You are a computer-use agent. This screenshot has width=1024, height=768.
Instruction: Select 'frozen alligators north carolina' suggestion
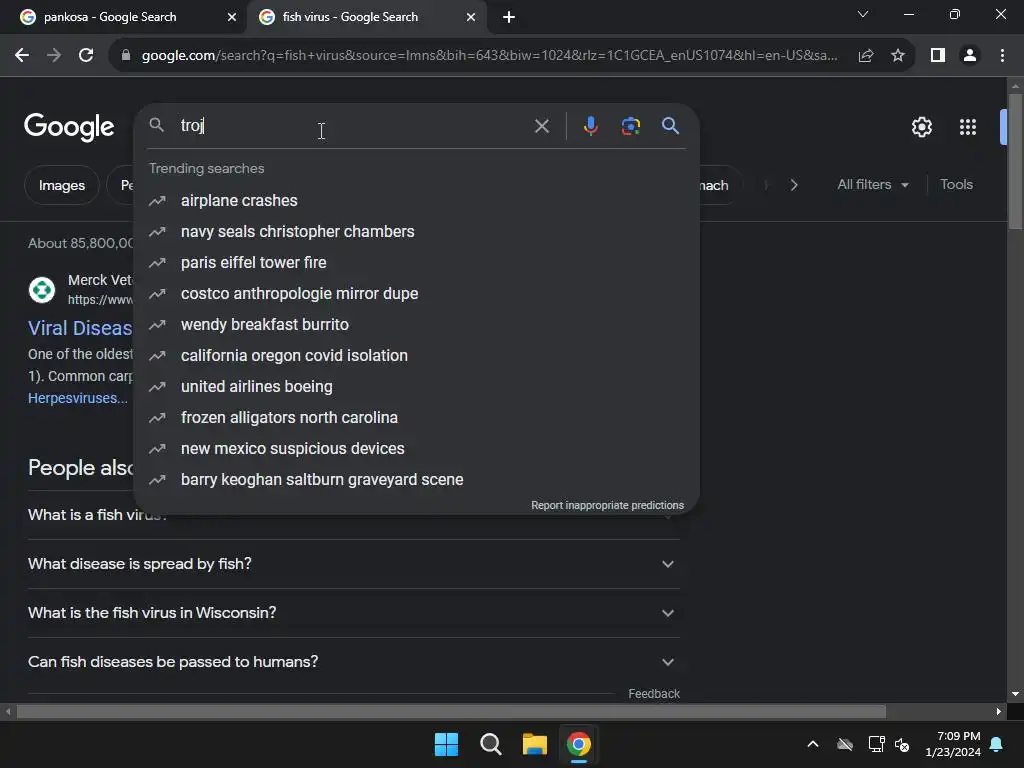[416, 418]
